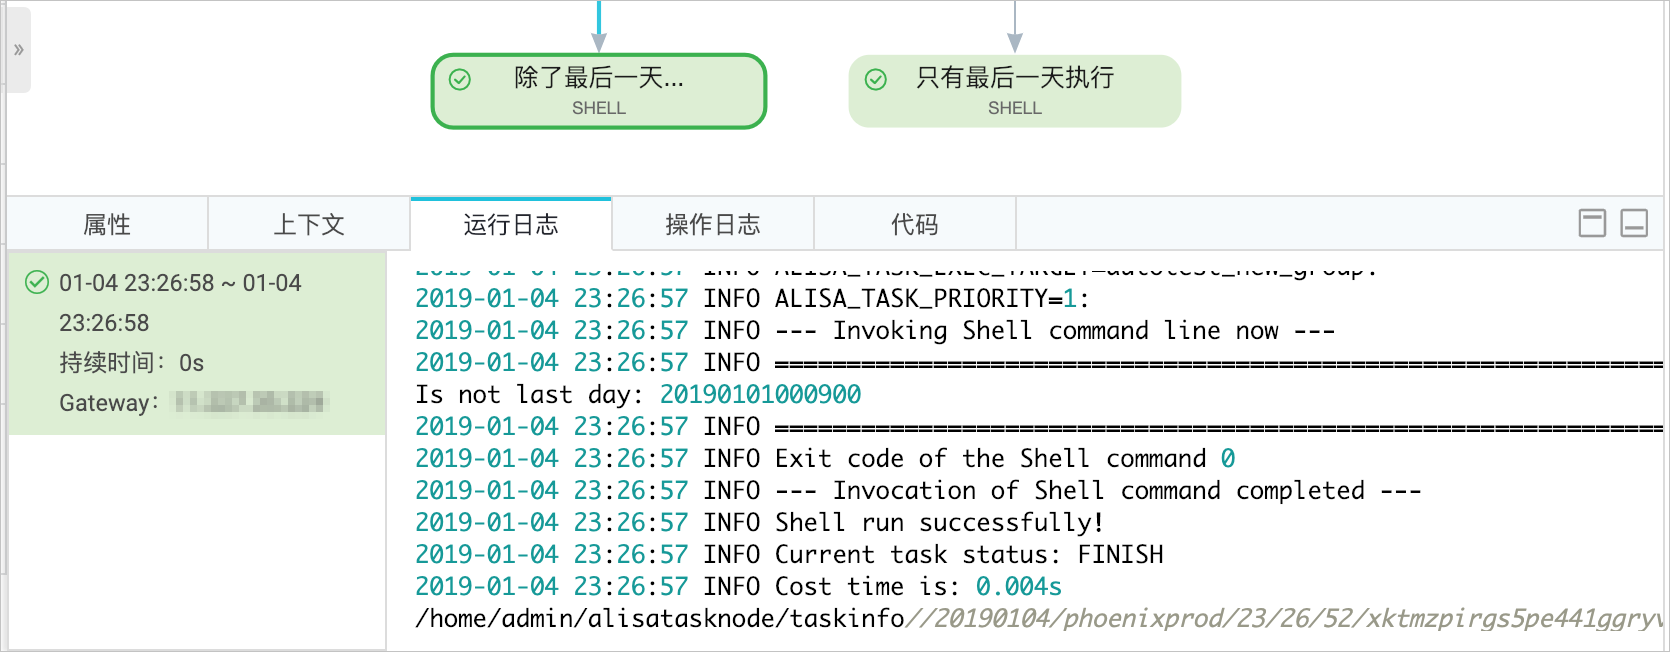Maximize the log panel with the top-bar icon
Image resolution: width=1670 pixels, height=652 pixels.
[x=1592, y=223]
